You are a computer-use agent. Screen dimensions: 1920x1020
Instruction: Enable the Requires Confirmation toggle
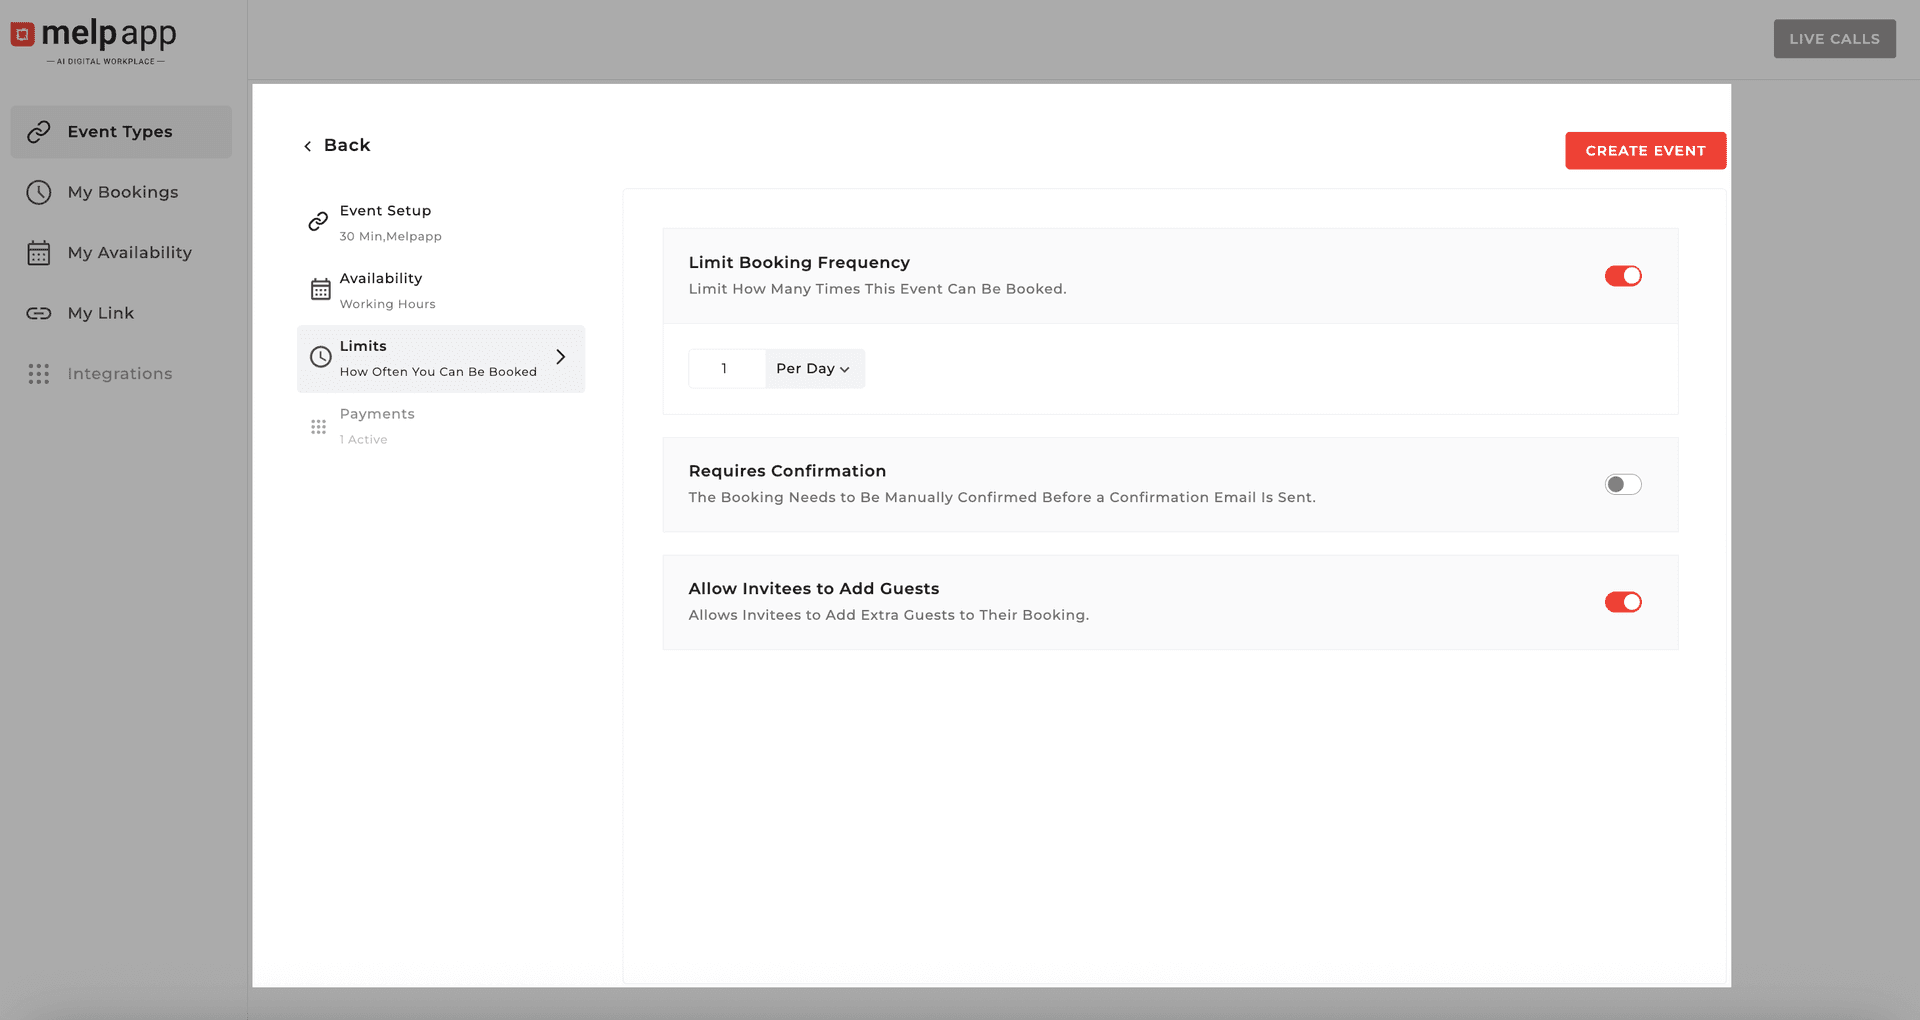[x=1622, y=485]
